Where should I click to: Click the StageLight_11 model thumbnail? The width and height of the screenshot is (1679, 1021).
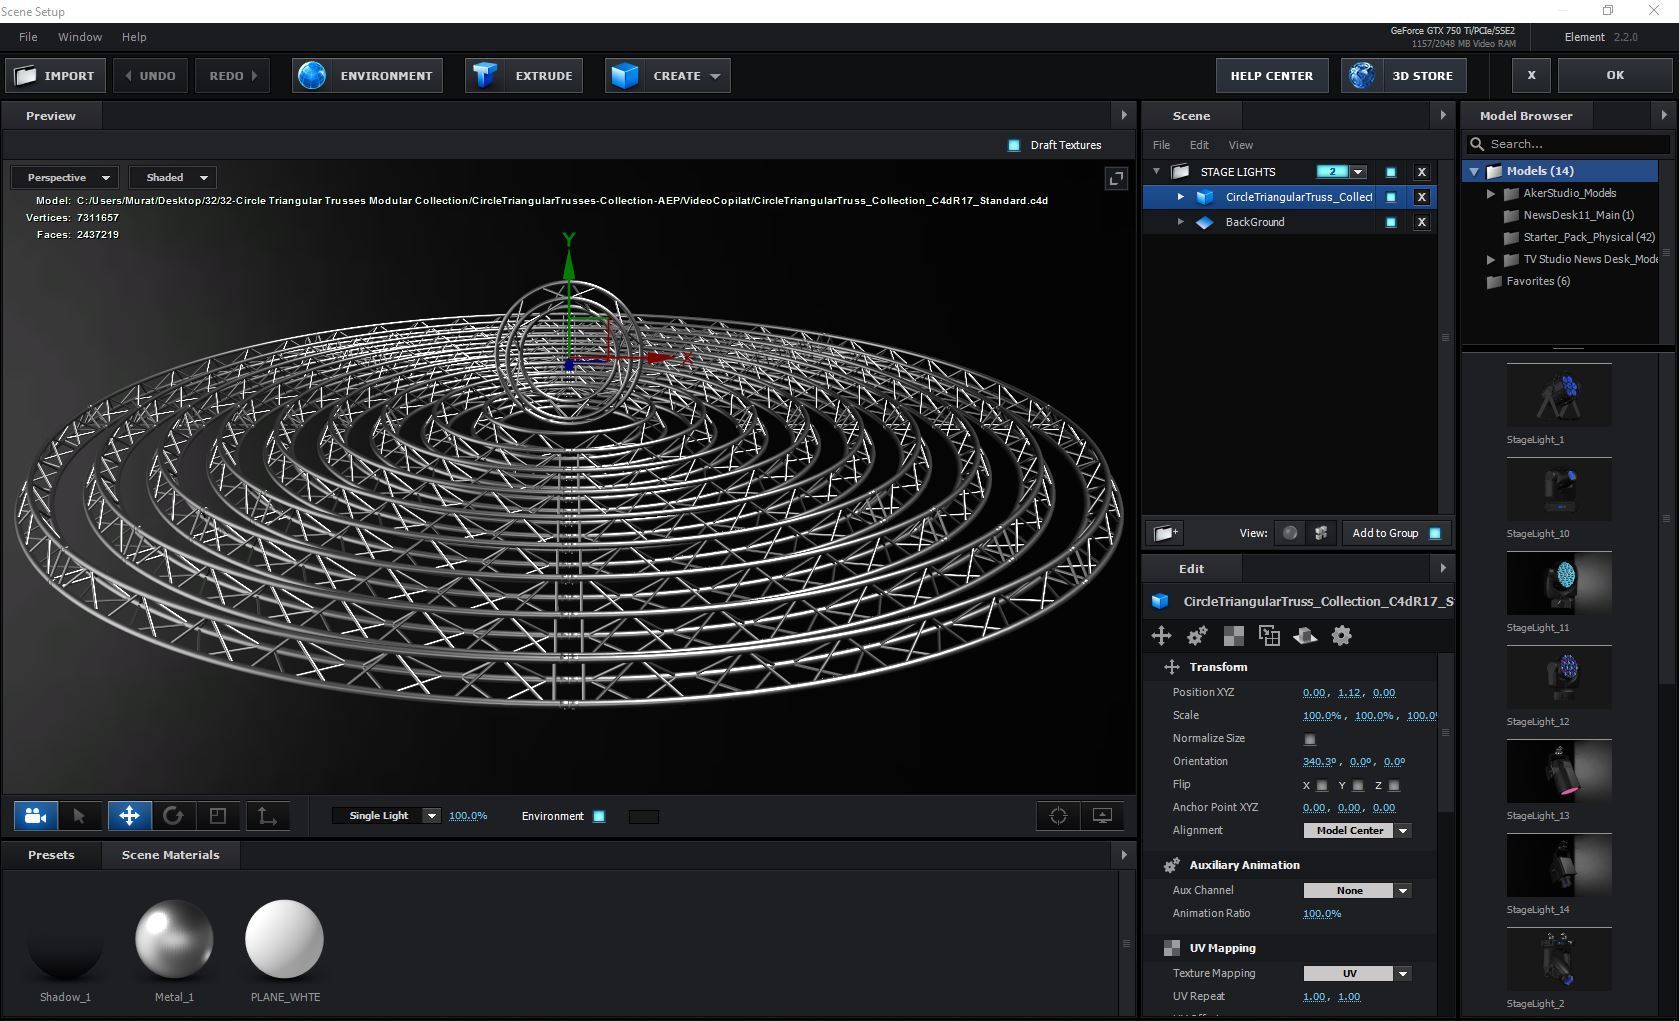point(1558,584)
